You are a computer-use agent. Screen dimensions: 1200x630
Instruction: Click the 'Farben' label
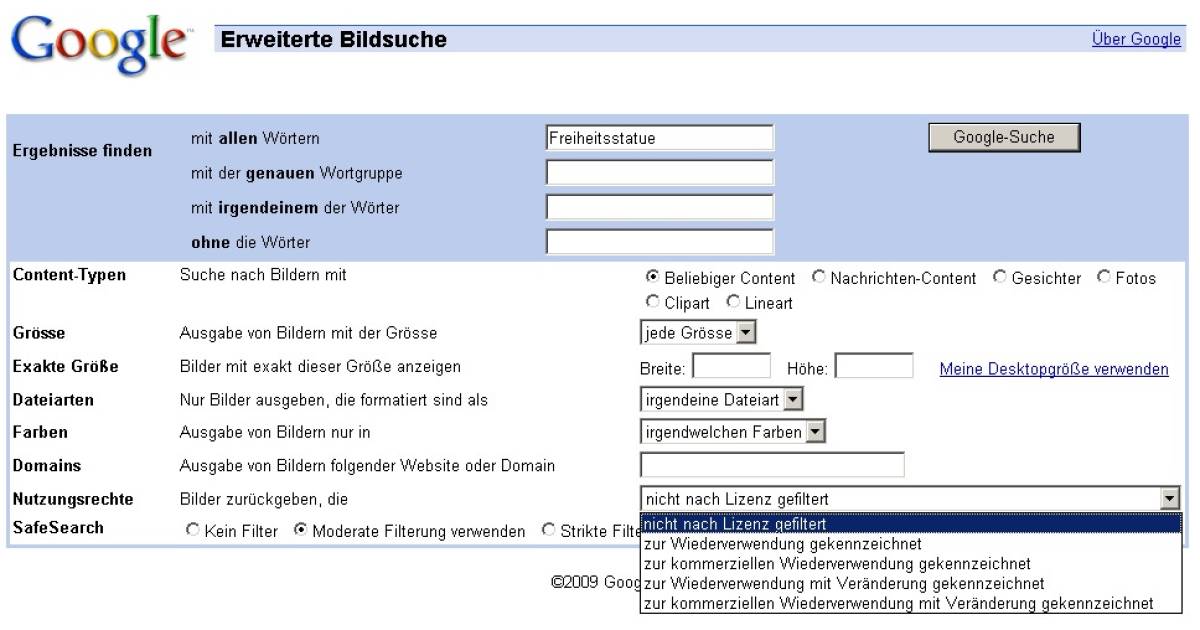(x=40, y=433)
